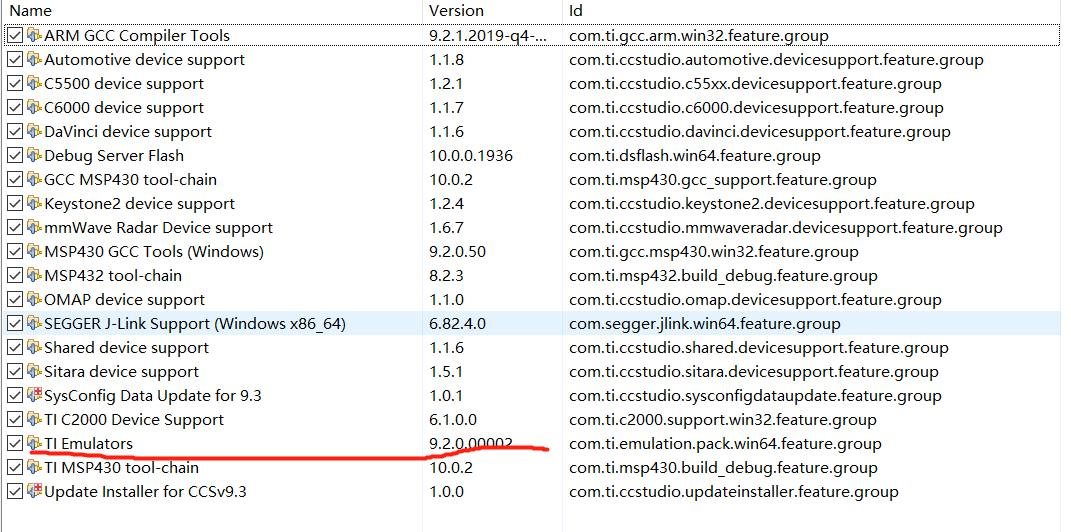1071x532 pixels.
Task: Click the com.ti.ccstudio.updateinstaller.feature.group id
Action: (x=734, y=492)
